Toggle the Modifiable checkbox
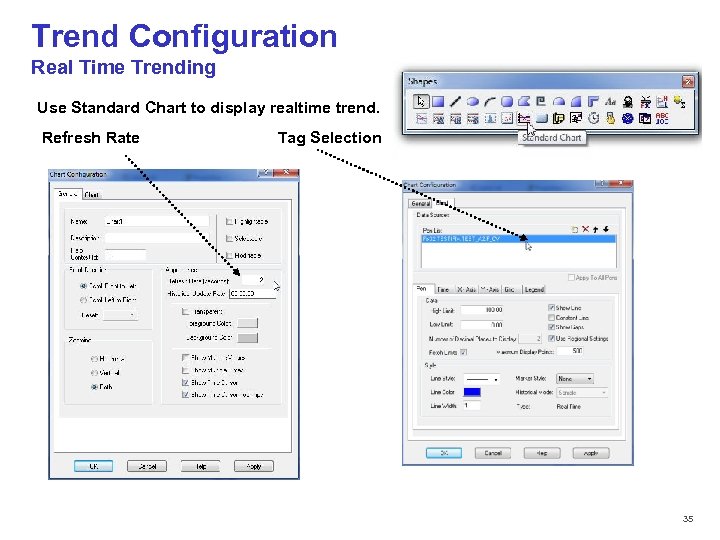 tap(229, 255)
